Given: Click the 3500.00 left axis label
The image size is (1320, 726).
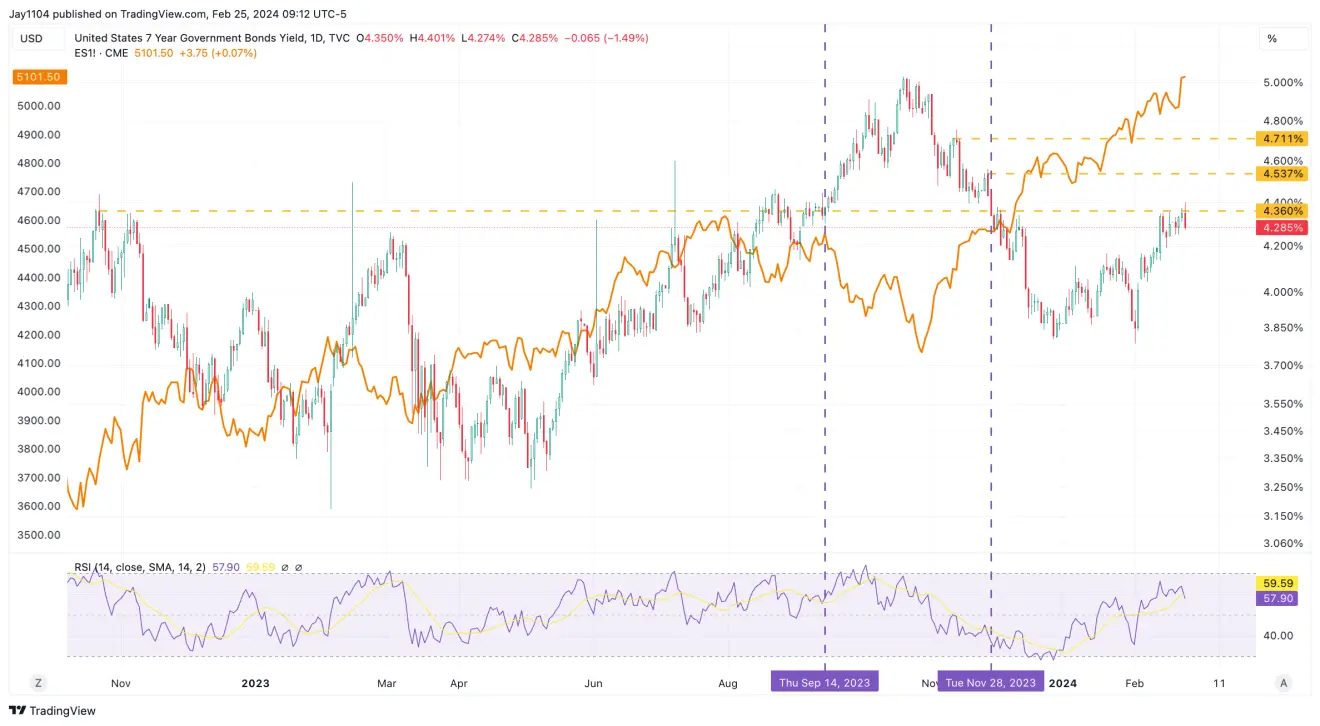Looking at the screenshot, I should (40, 535).
